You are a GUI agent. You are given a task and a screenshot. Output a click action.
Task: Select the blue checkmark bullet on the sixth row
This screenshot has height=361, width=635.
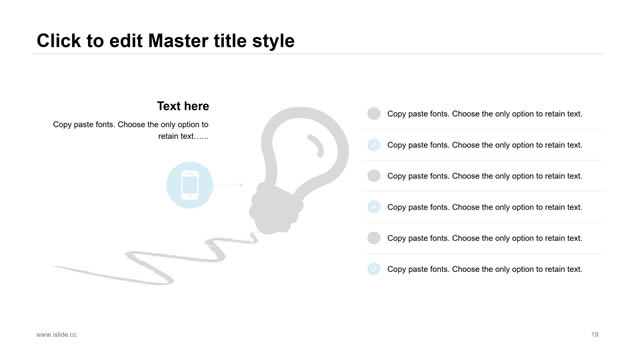(374, 269)
